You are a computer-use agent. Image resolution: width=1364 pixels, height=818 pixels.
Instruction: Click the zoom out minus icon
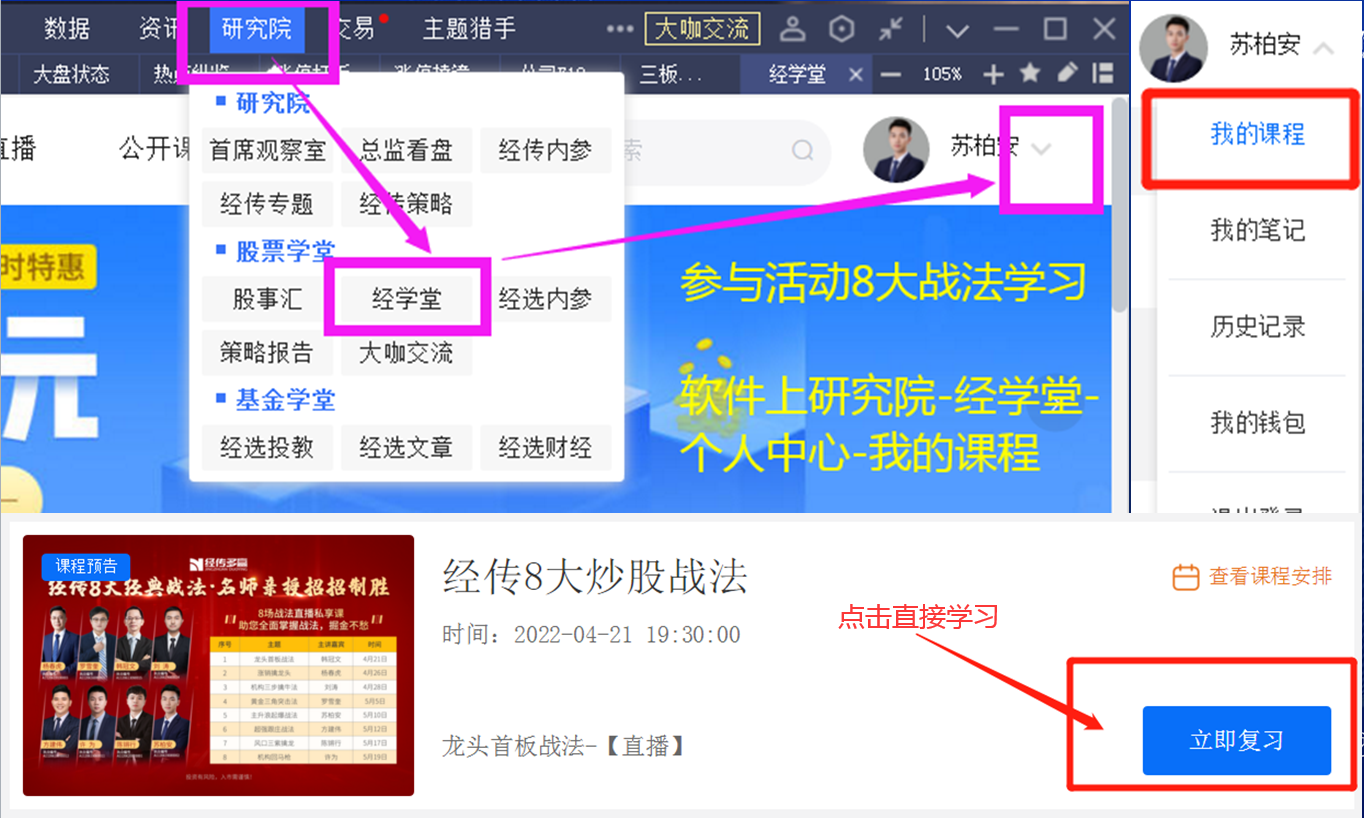tap(890, 74)
